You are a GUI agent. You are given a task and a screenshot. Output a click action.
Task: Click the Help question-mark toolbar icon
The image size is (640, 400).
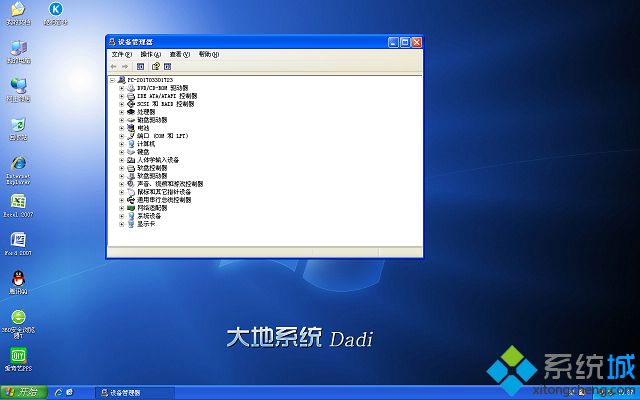click(156, 66)
